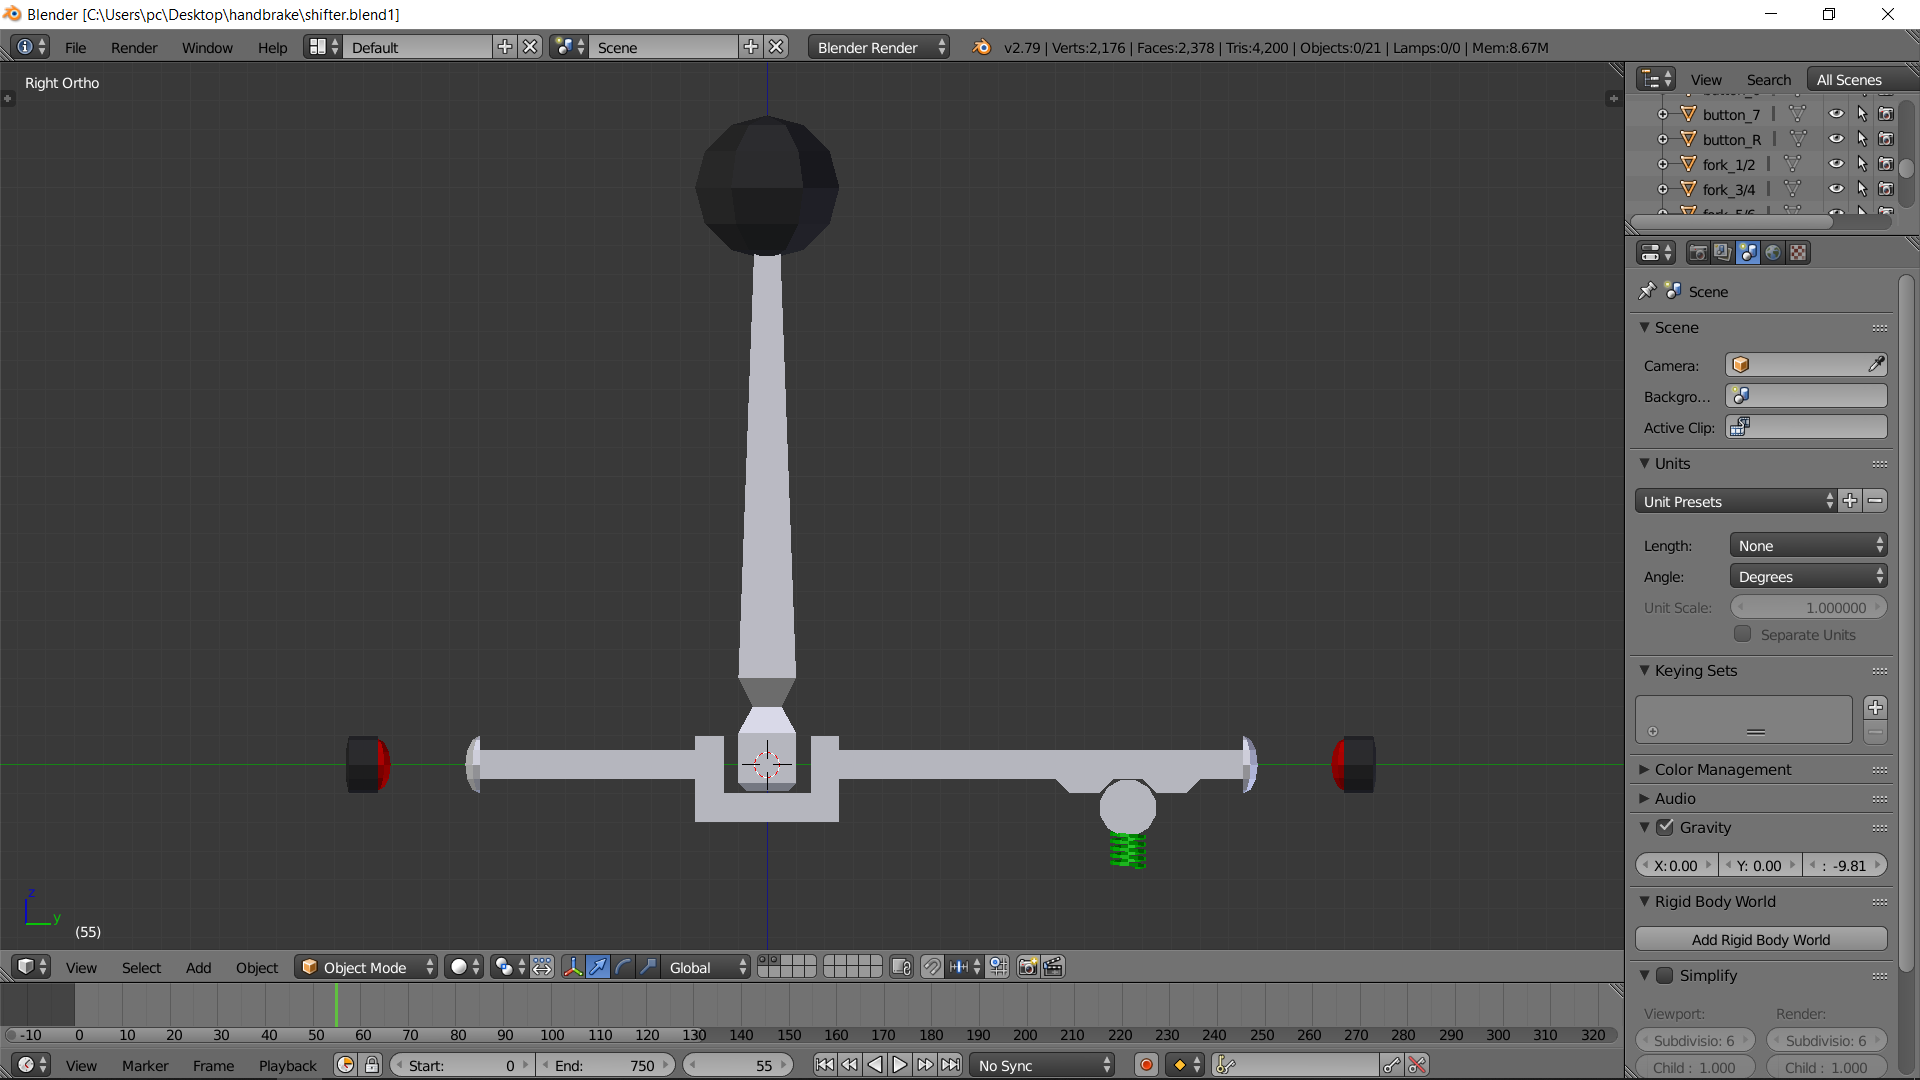Viewport: 1920px width, 1080px height.
Task: Open the Playback menu in timeline
Action: tap(287, 1065)
